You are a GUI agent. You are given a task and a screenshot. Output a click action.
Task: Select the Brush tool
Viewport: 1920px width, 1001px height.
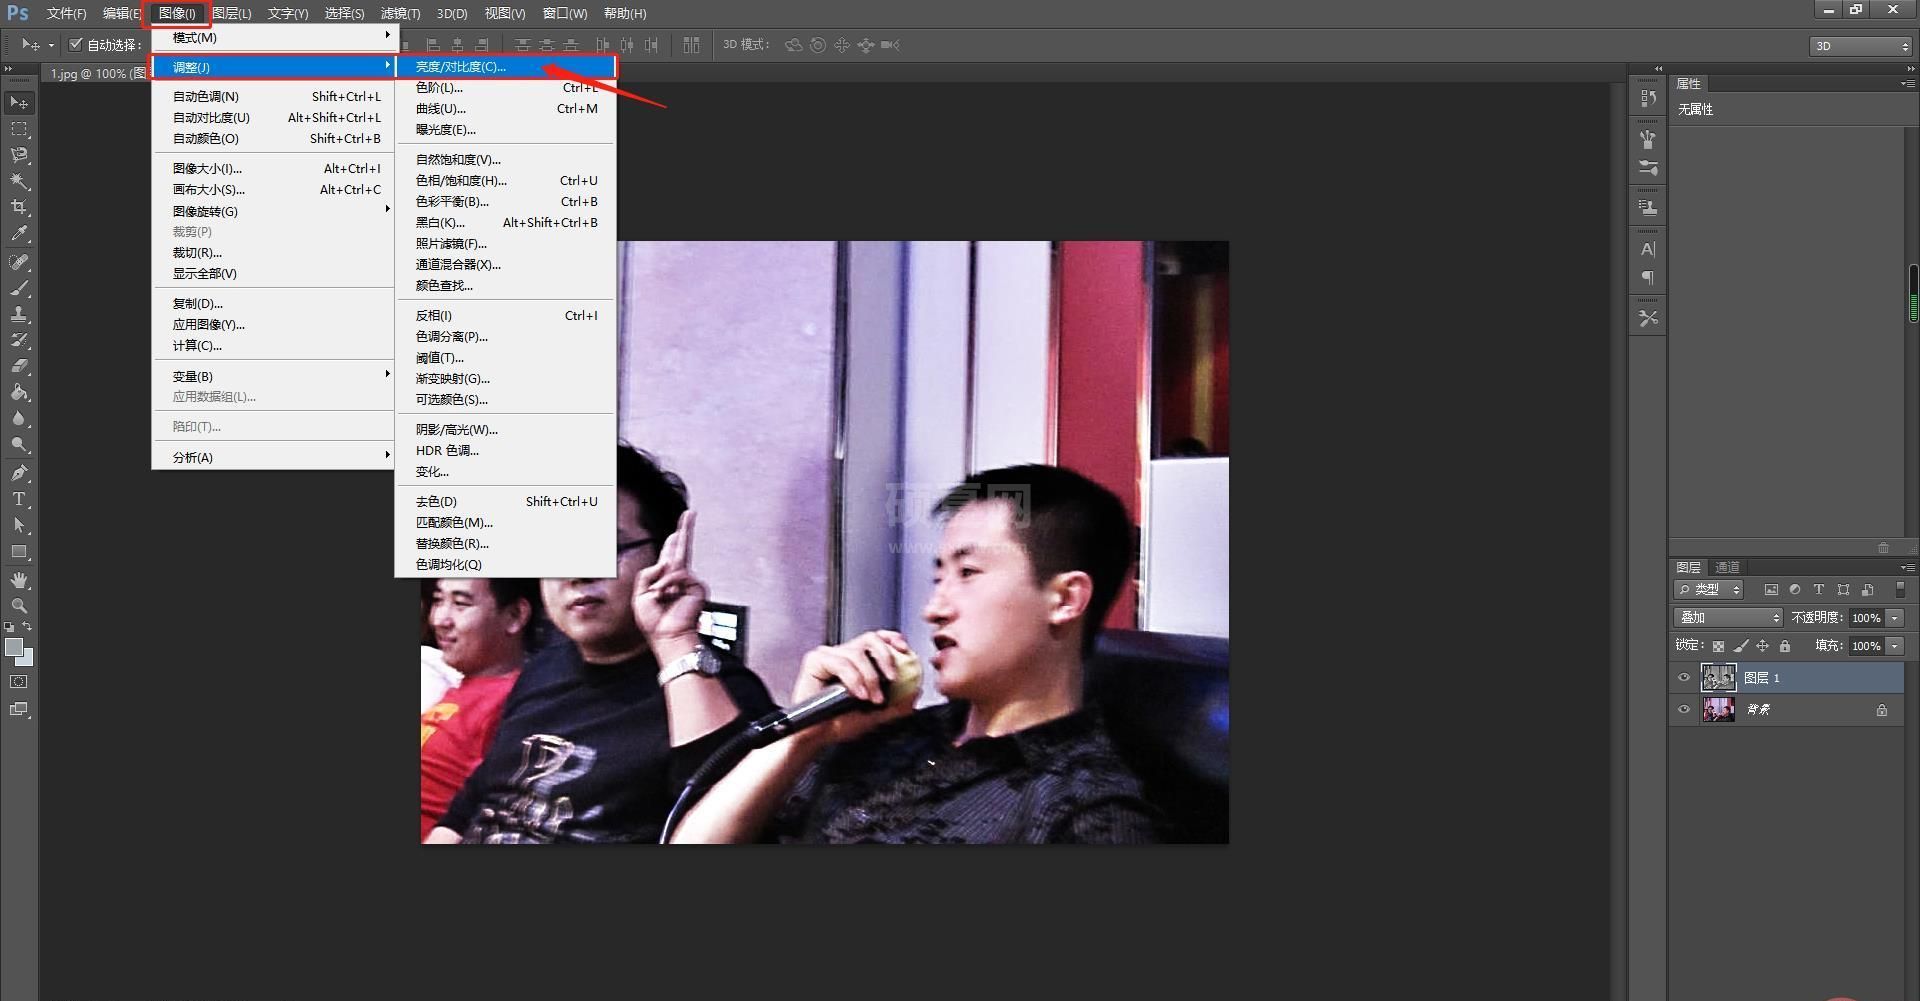(x=19, y=288)
